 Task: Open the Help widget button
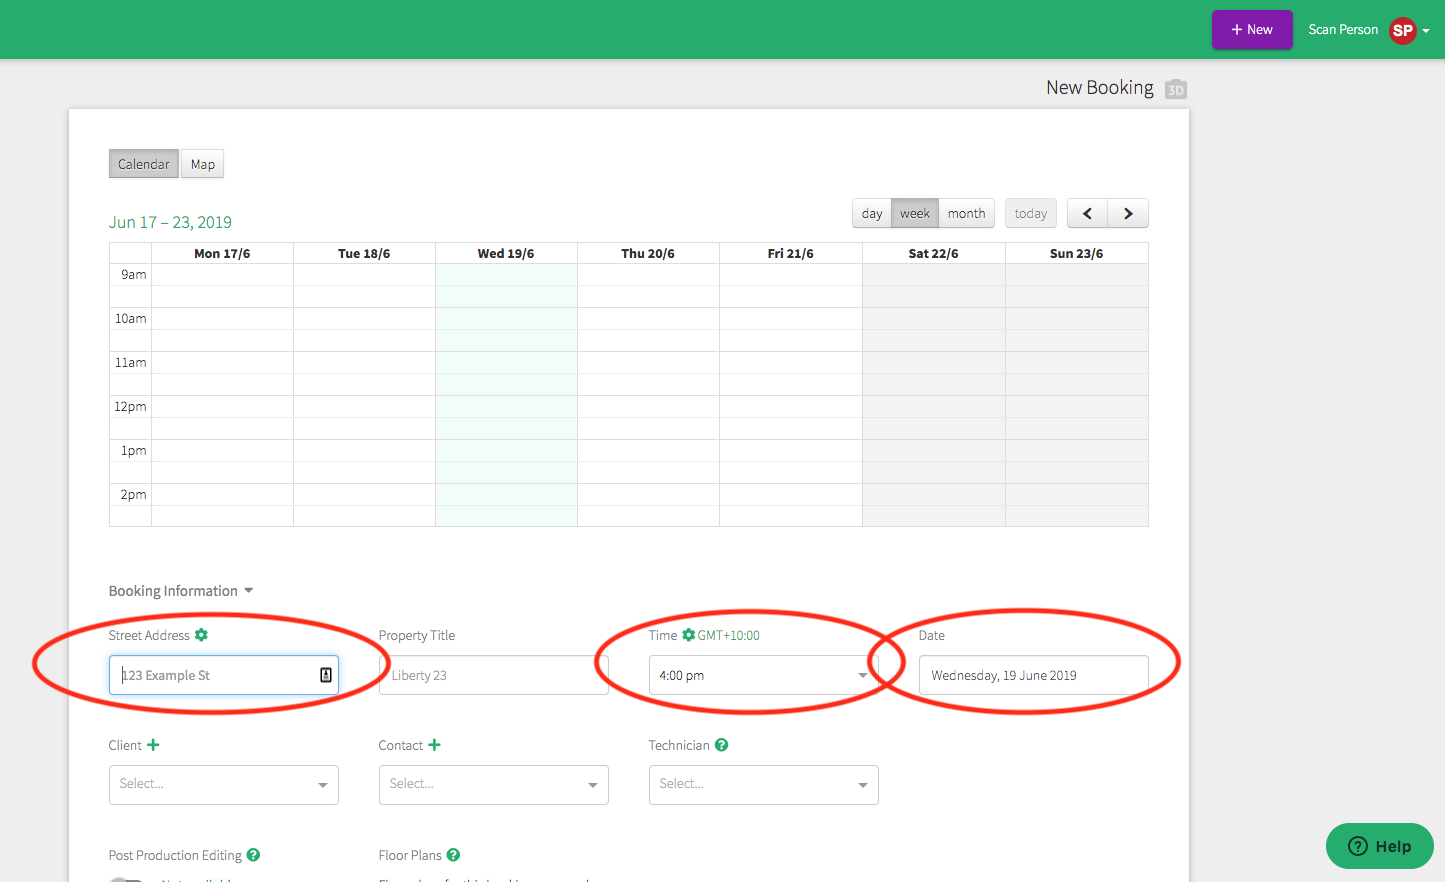pyautogui.click(x=1380, y=846)
